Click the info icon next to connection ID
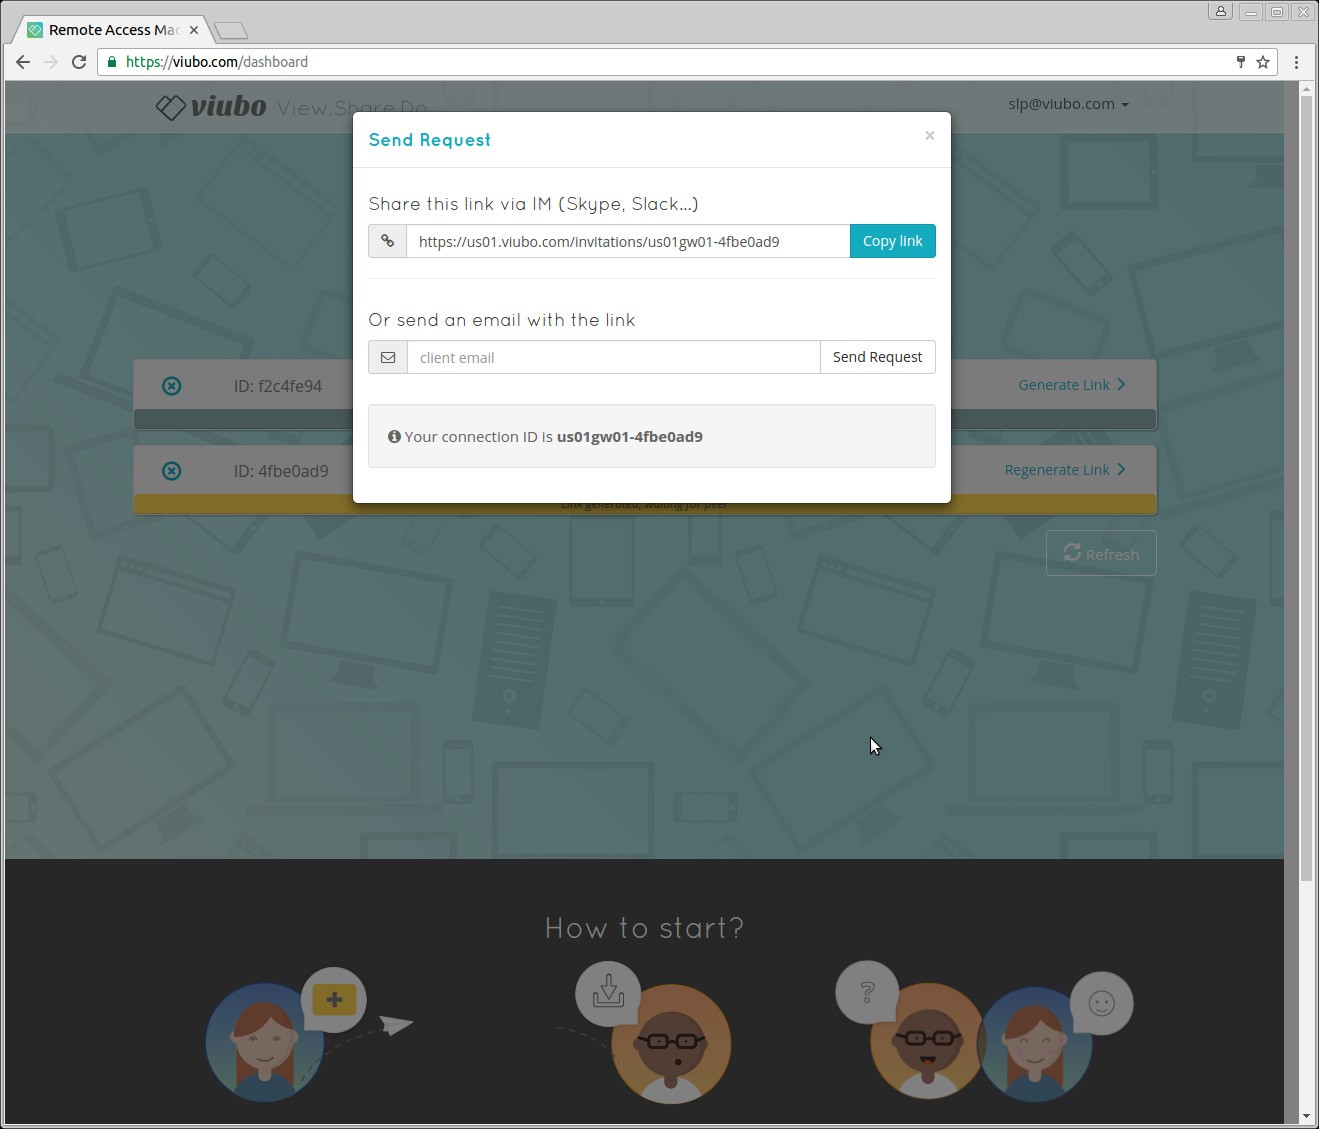Viewport: 1319px width, 1129px height. (394, 436)
